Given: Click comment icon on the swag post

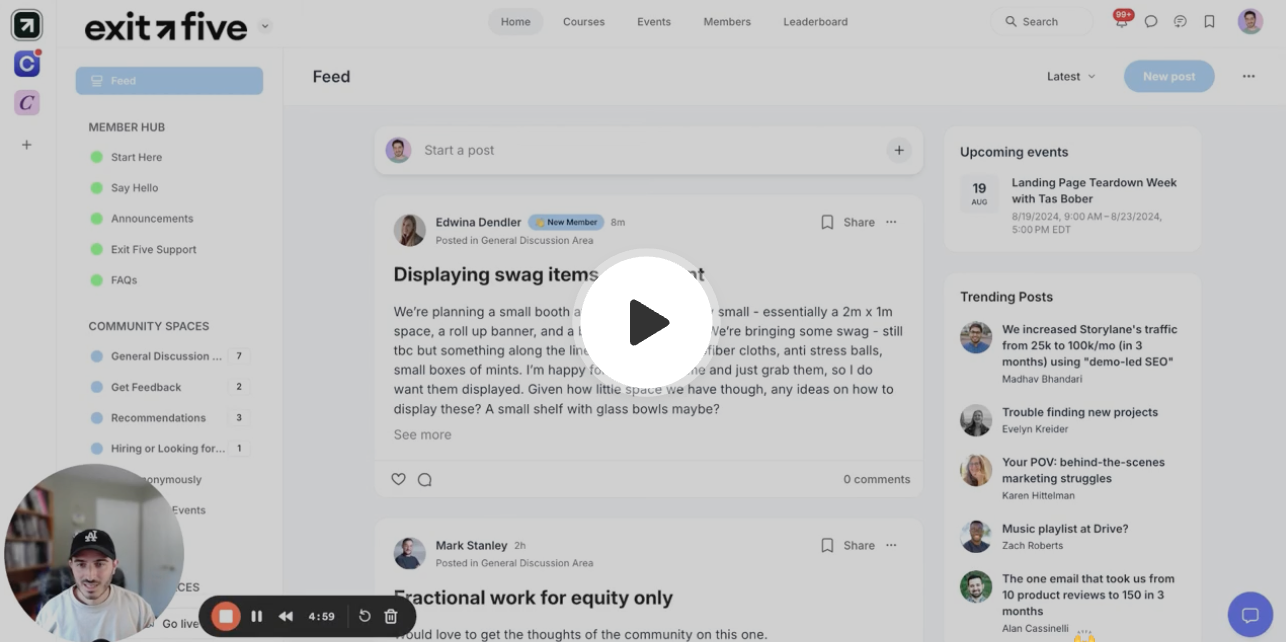Looking at the screenshot, I should (x=424, y=479).
